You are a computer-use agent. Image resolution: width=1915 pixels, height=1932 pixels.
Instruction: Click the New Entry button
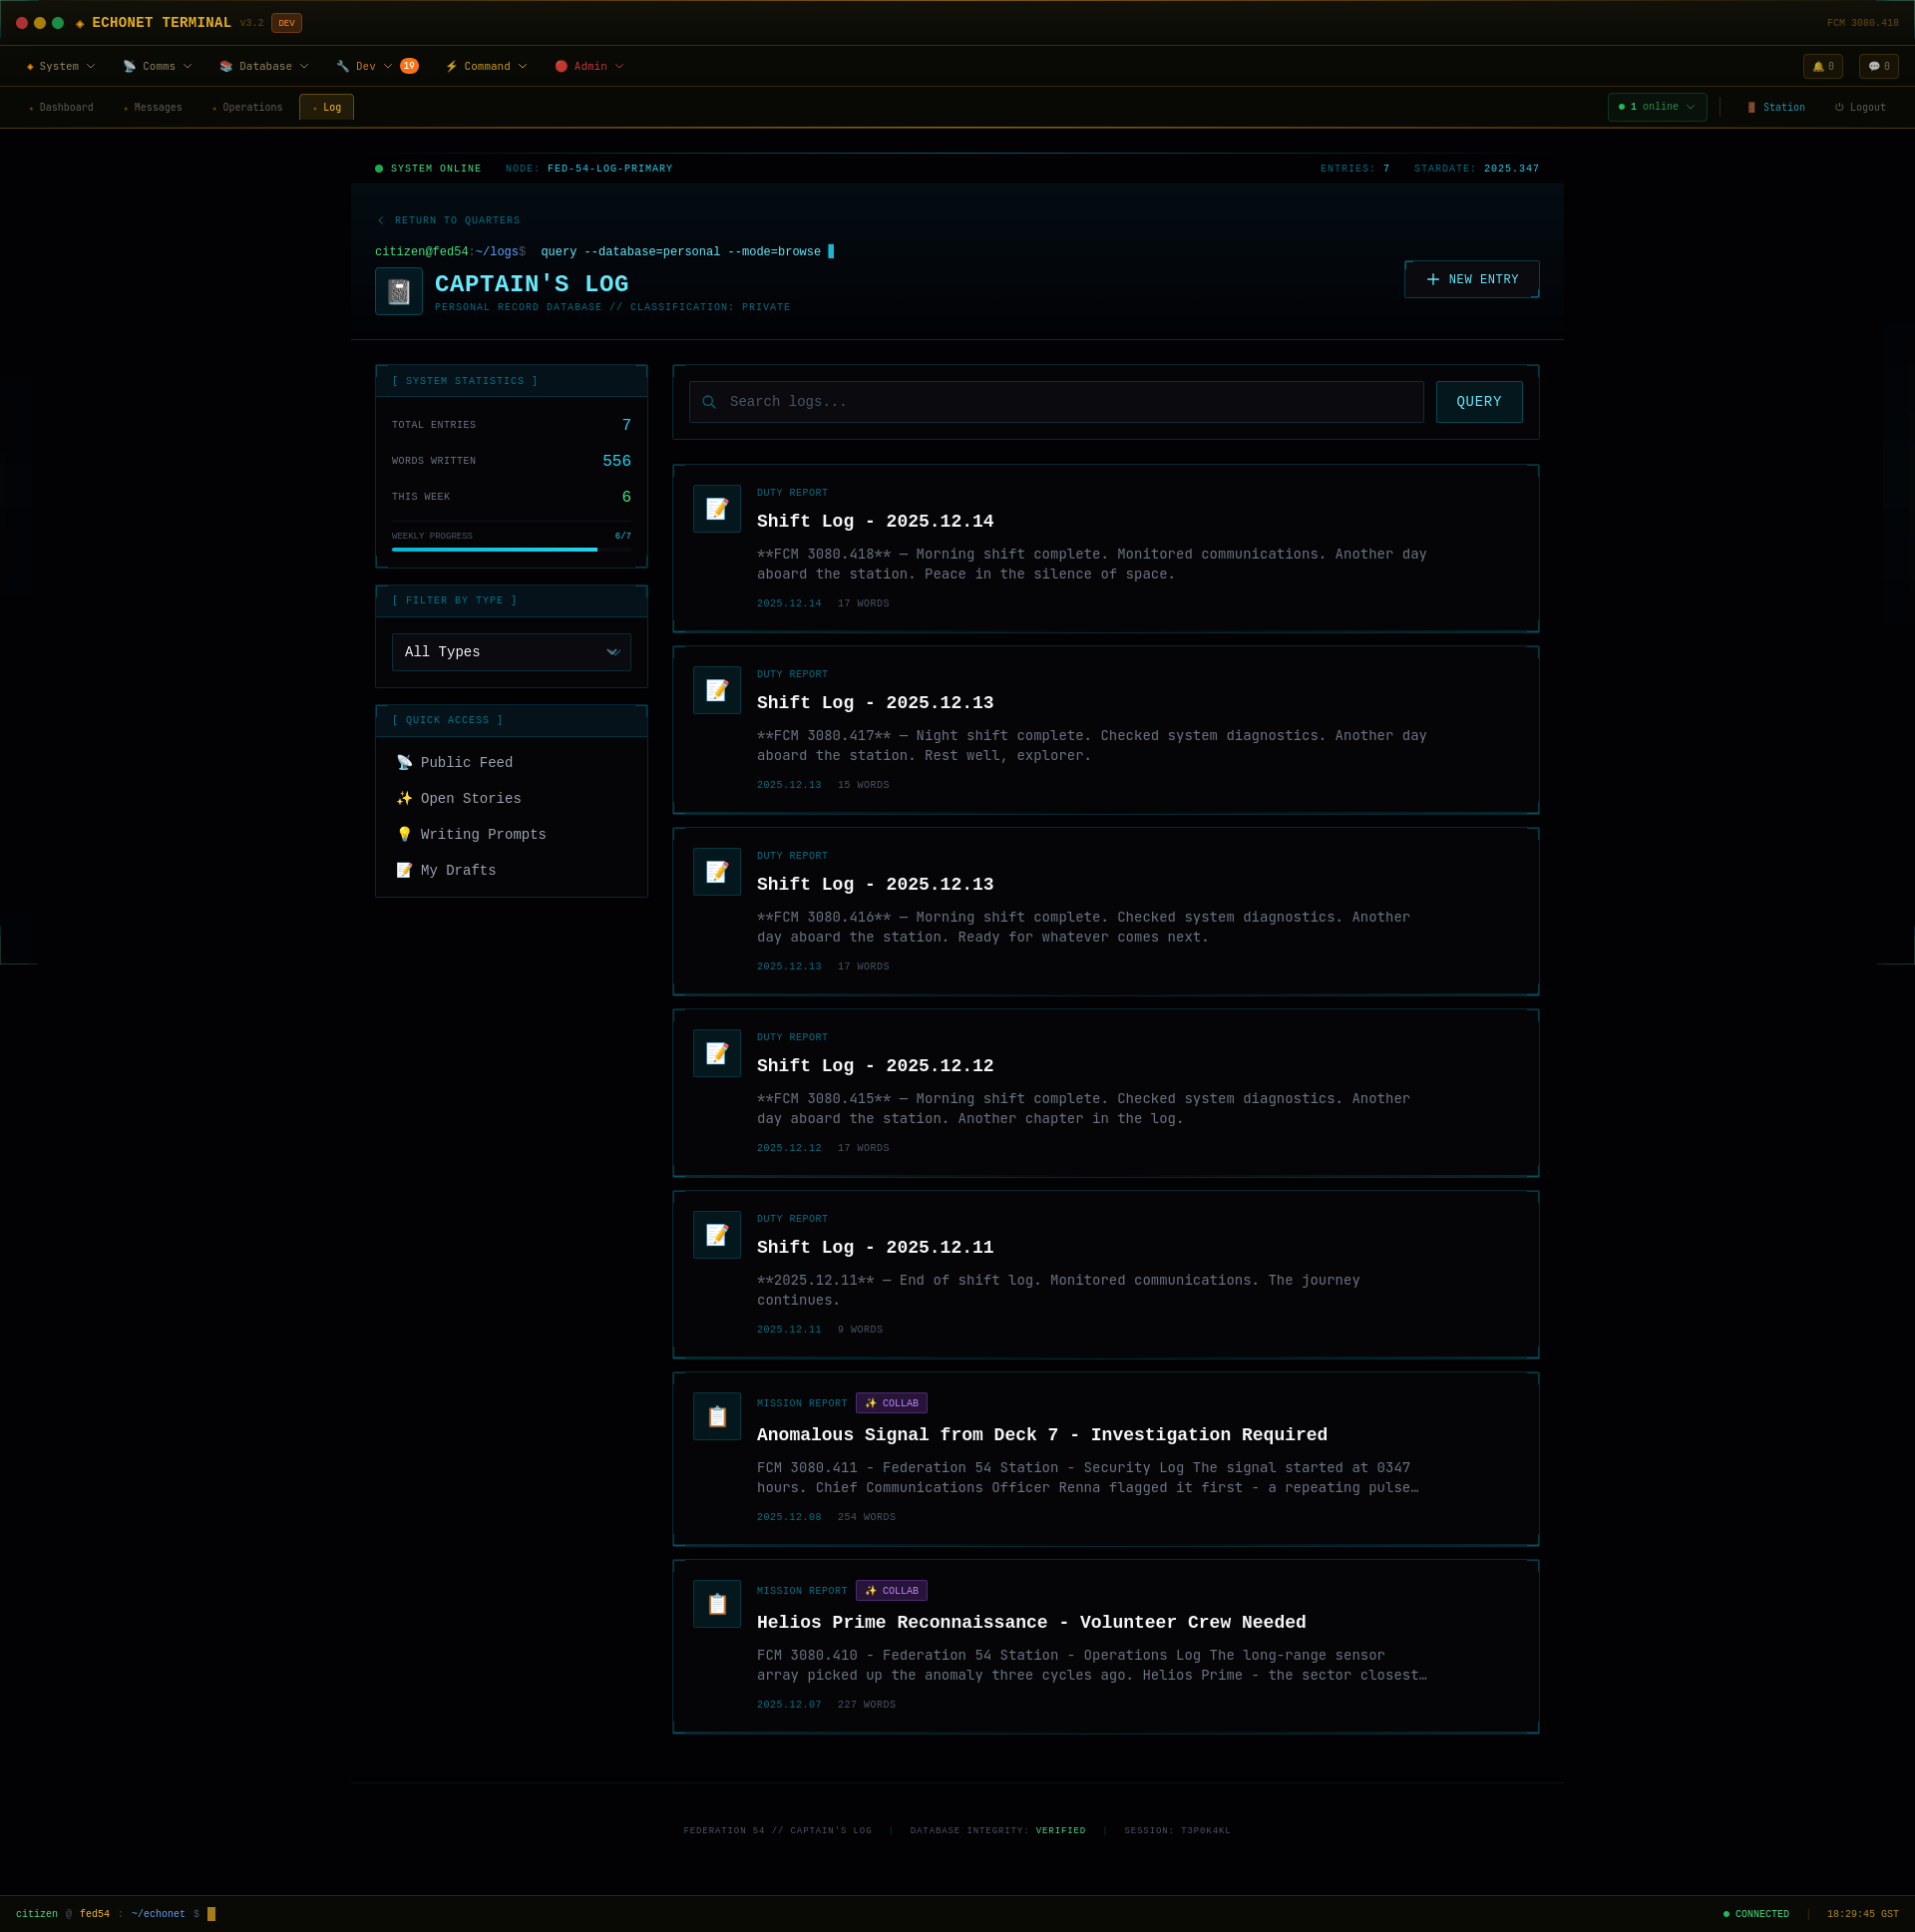click(x=1471, y=280)
